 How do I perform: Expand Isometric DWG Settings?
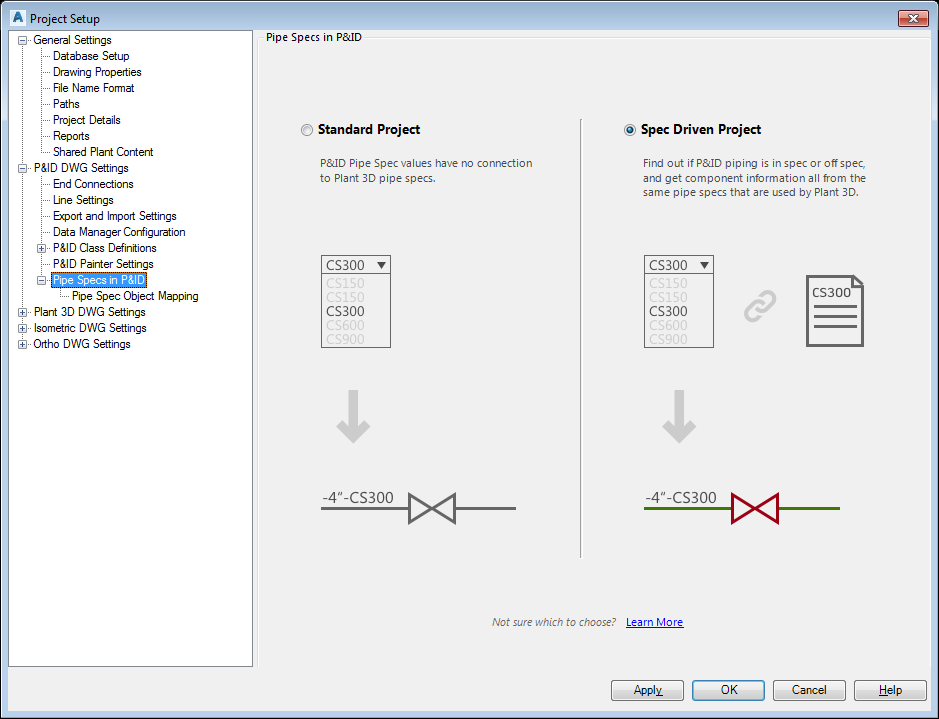pos(22,327)
